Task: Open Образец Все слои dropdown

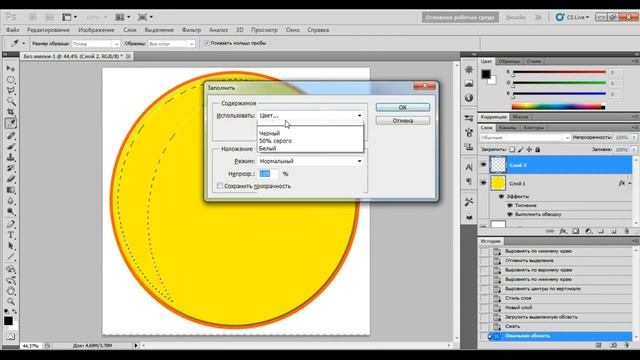Action: click(x=171, y=44)
